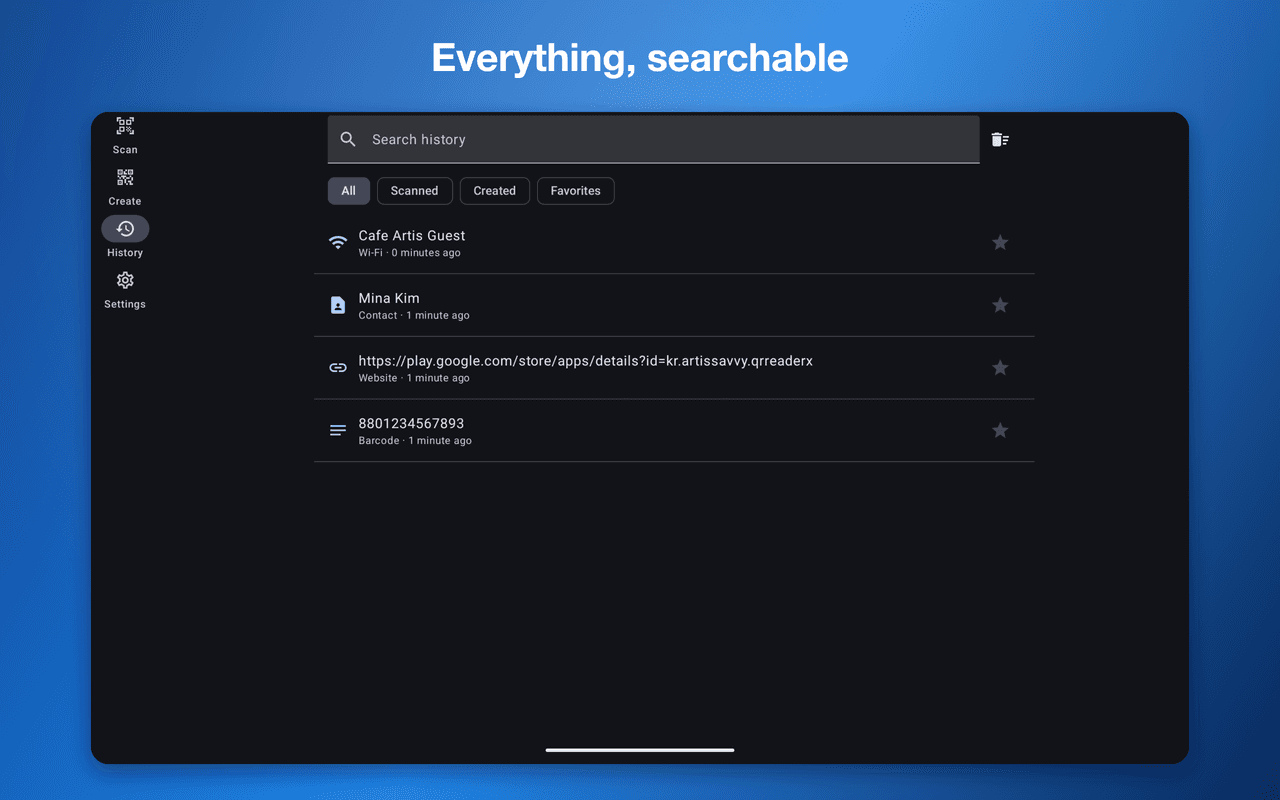Favorite the Cafe Artis Guest entry

(1000, 242)
